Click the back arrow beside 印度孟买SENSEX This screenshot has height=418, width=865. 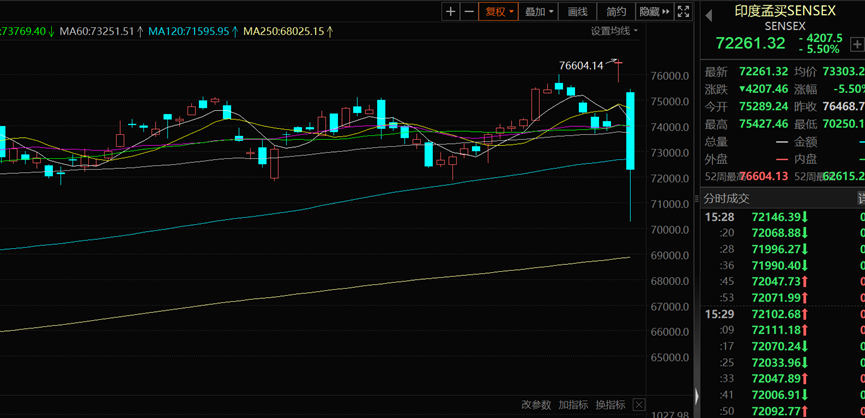click(x=709, y=16)
